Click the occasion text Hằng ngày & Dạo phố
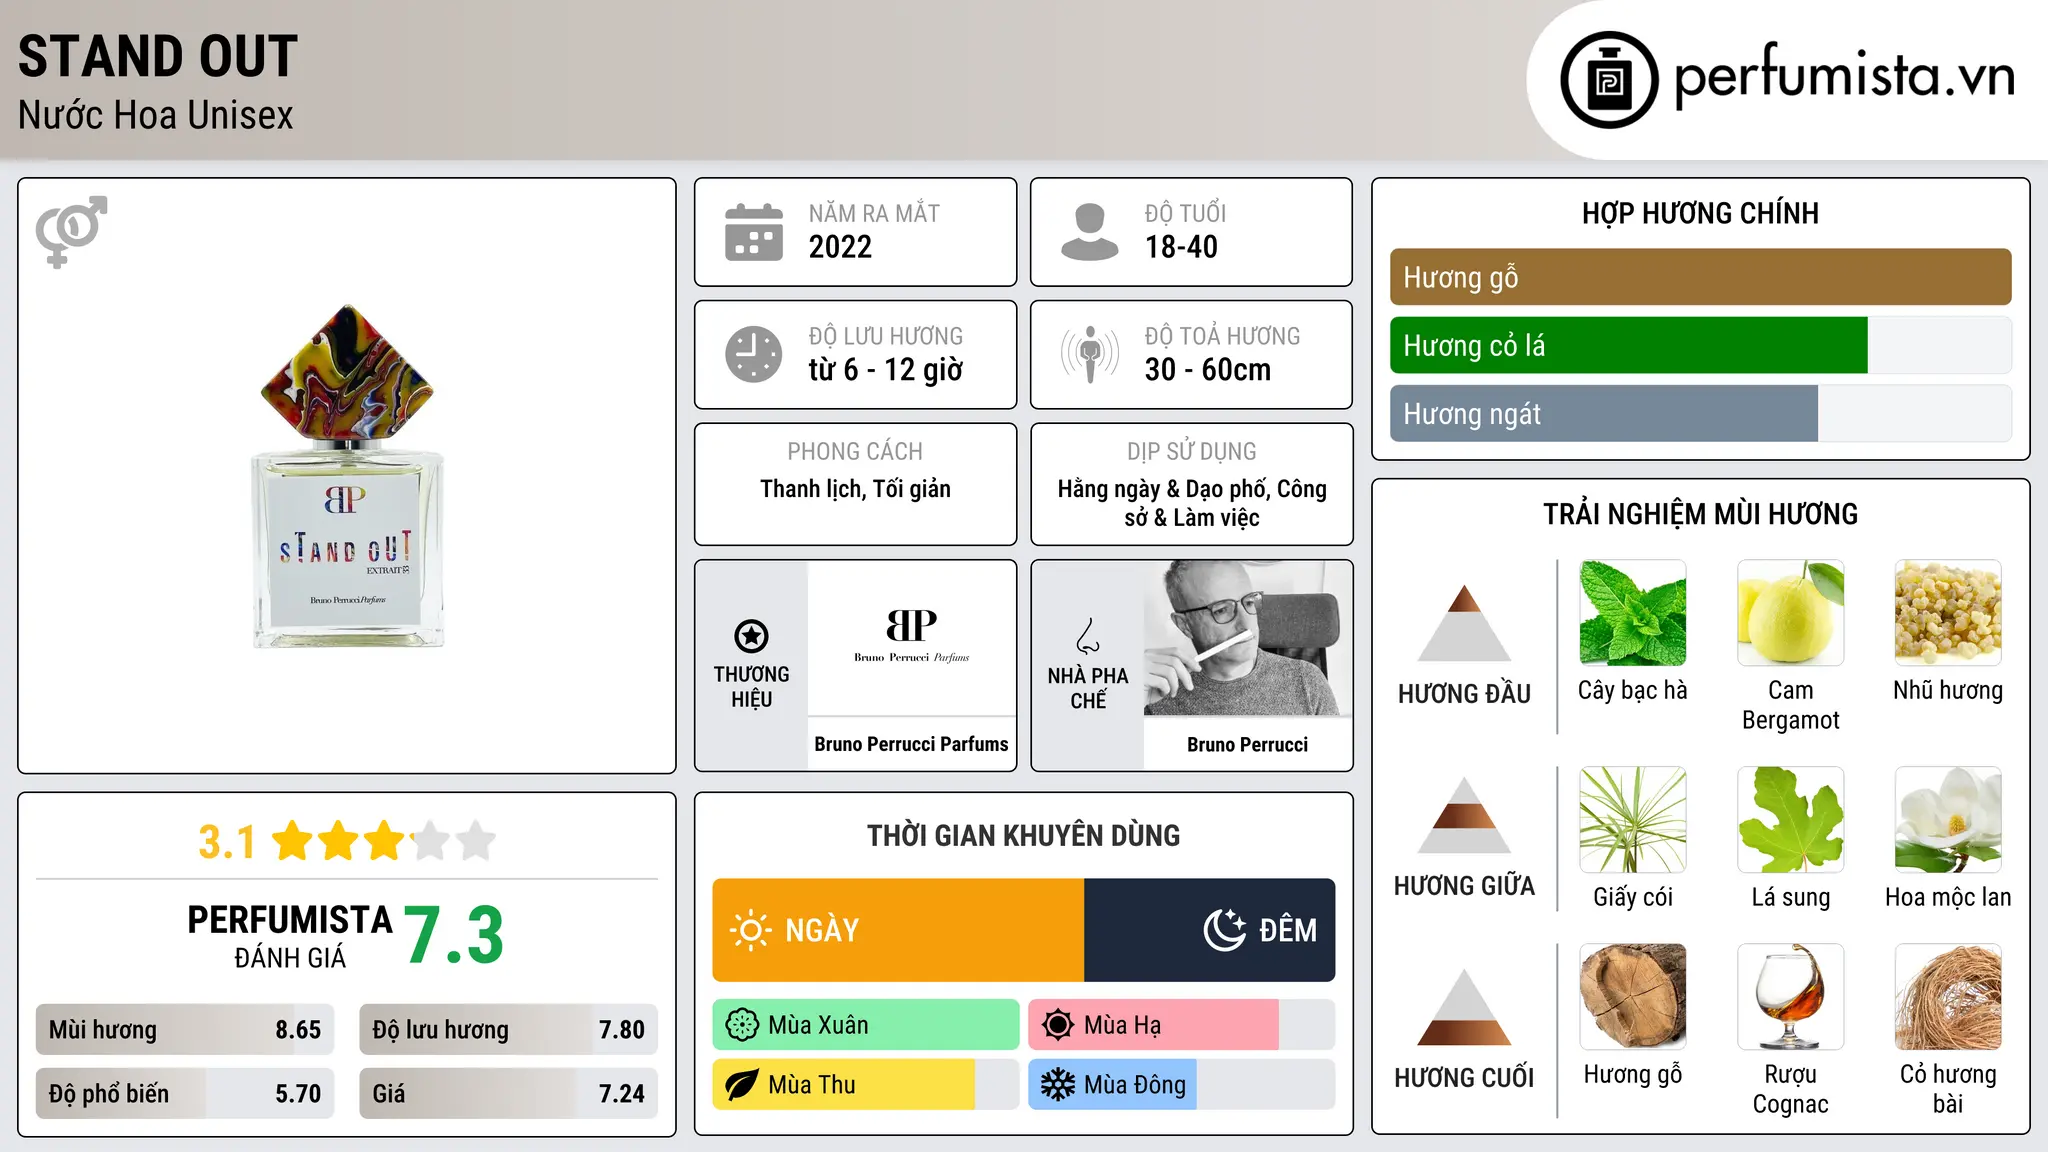The width and height of the screenshot is (2048, 1152). click(x=1165, y=489)
